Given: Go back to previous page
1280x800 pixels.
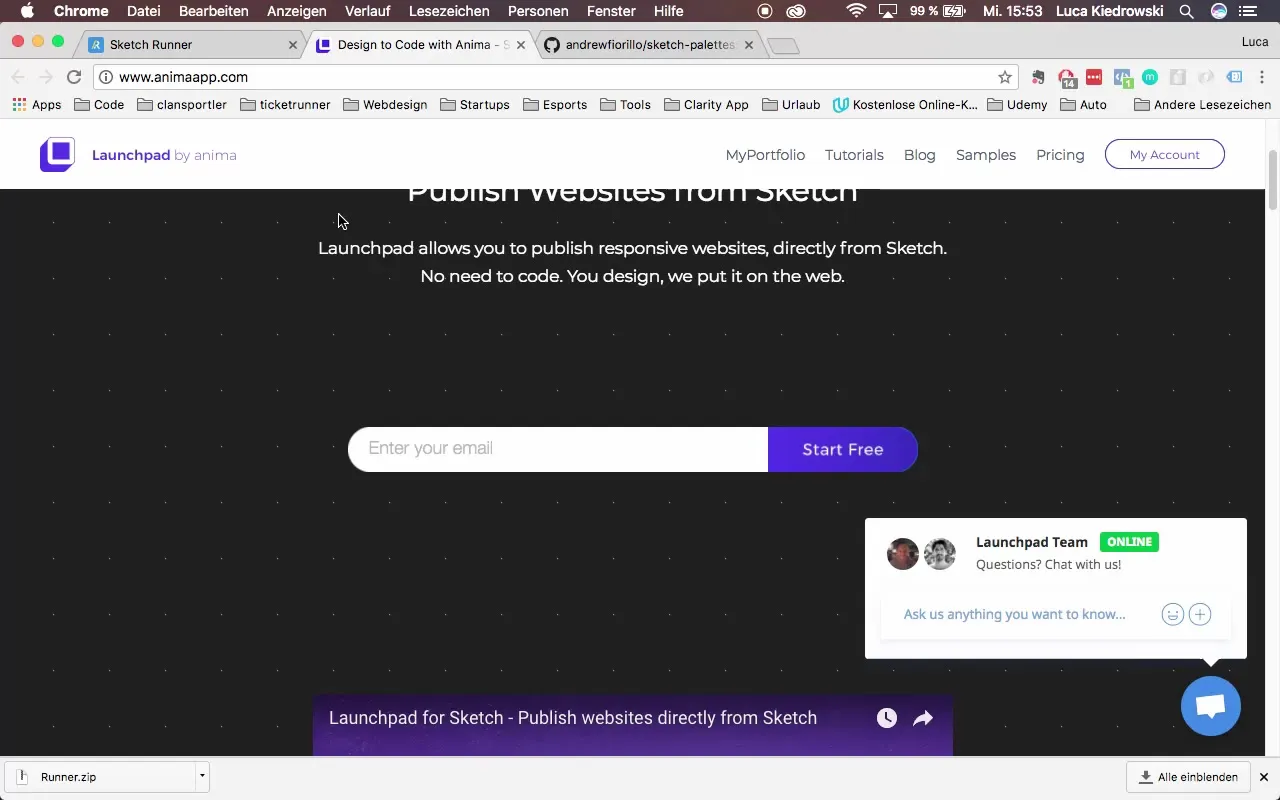Looking at the screenshot, I should point(18,77).
